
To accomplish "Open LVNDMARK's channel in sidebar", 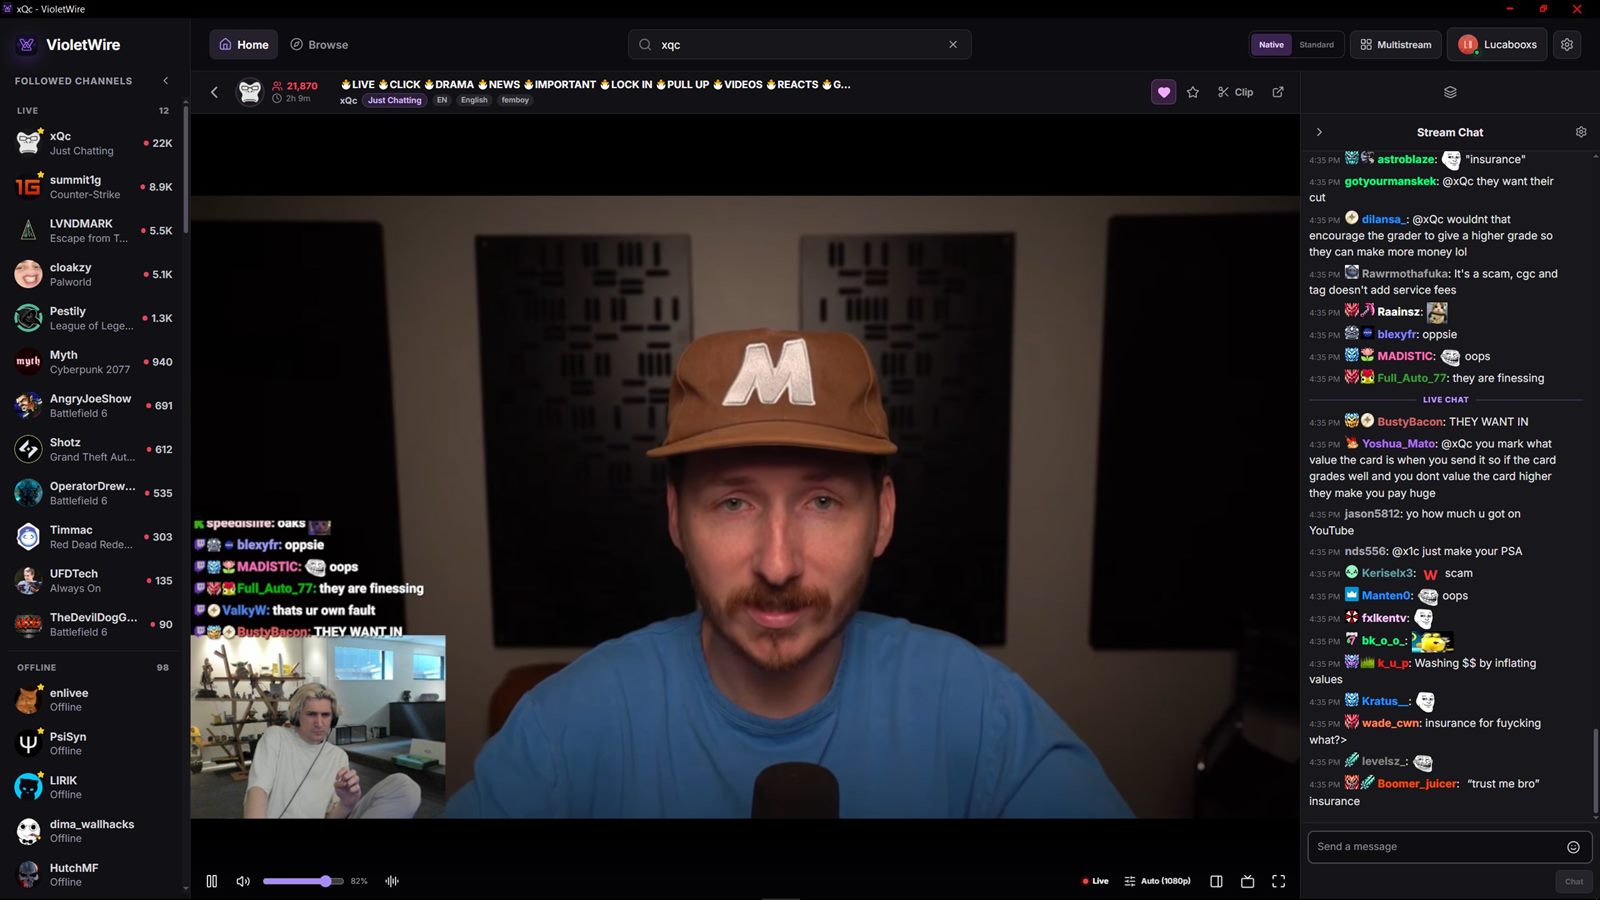I will pyautogui.click(x=94, y=231).
